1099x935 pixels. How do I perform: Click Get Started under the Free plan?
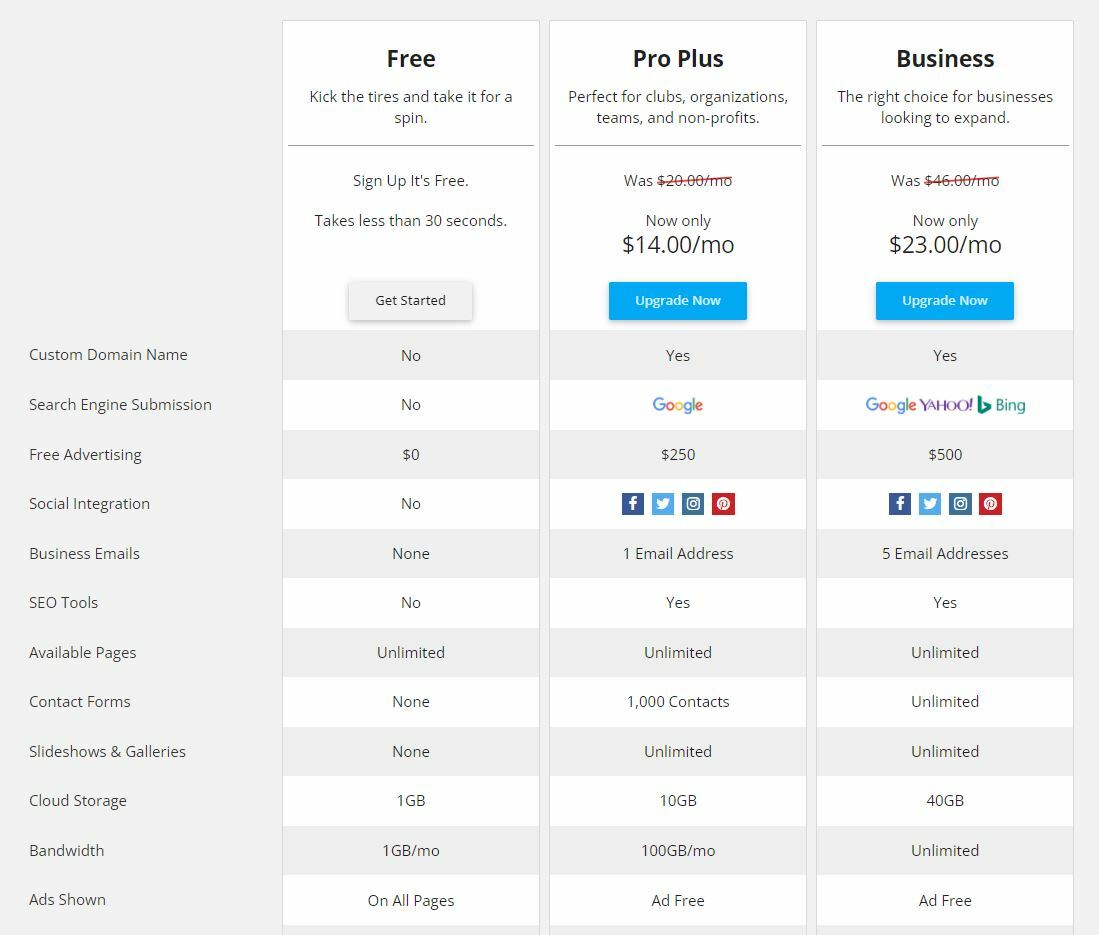[411, 301]
